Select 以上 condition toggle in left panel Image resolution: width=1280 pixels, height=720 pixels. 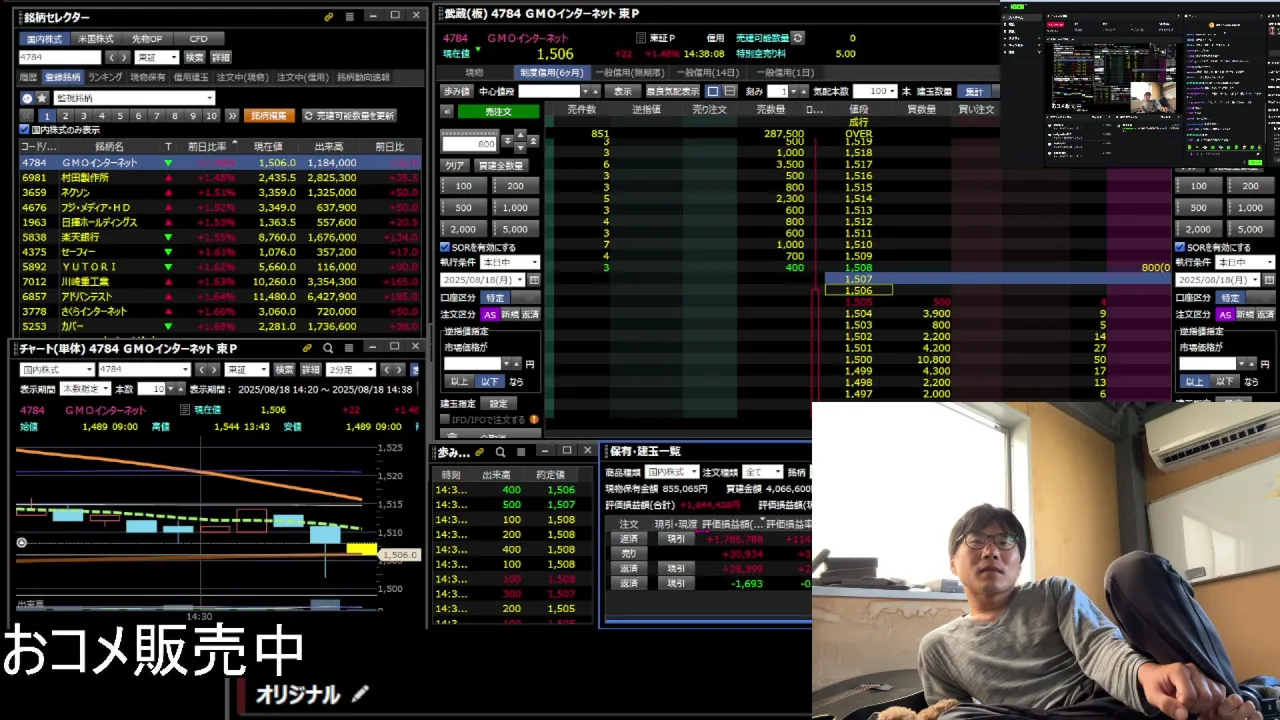click(x=459, y=381)
